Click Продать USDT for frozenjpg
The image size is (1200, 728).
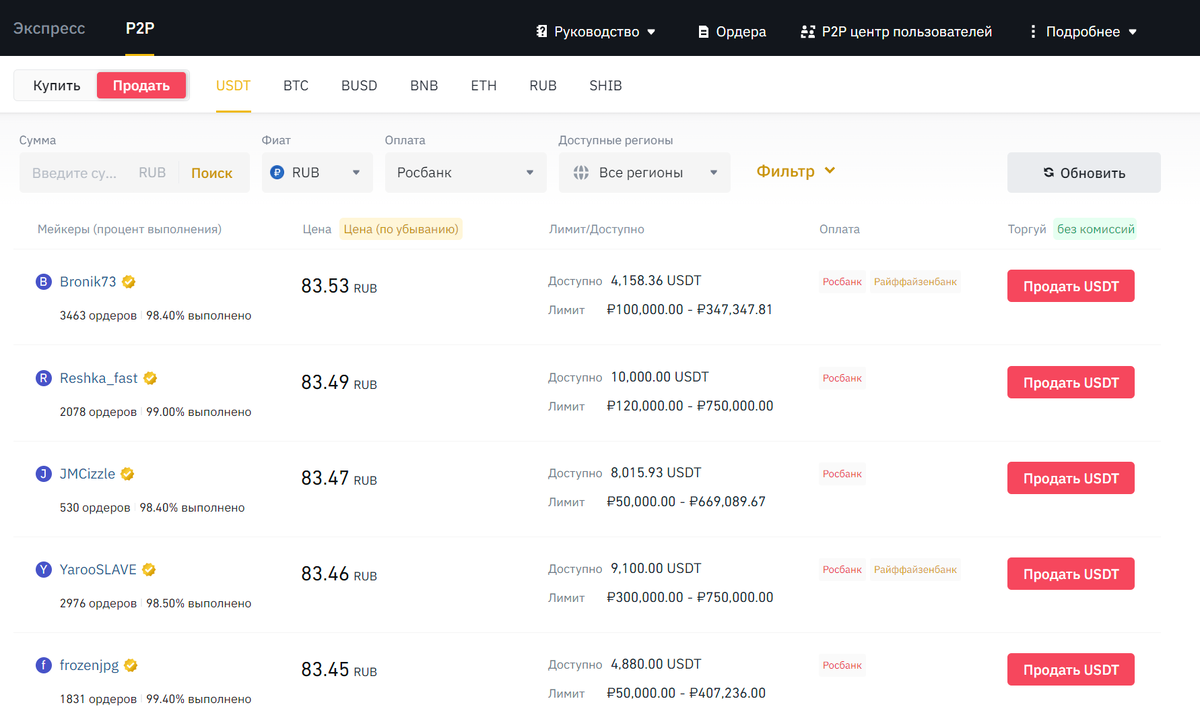point(1071,670)
